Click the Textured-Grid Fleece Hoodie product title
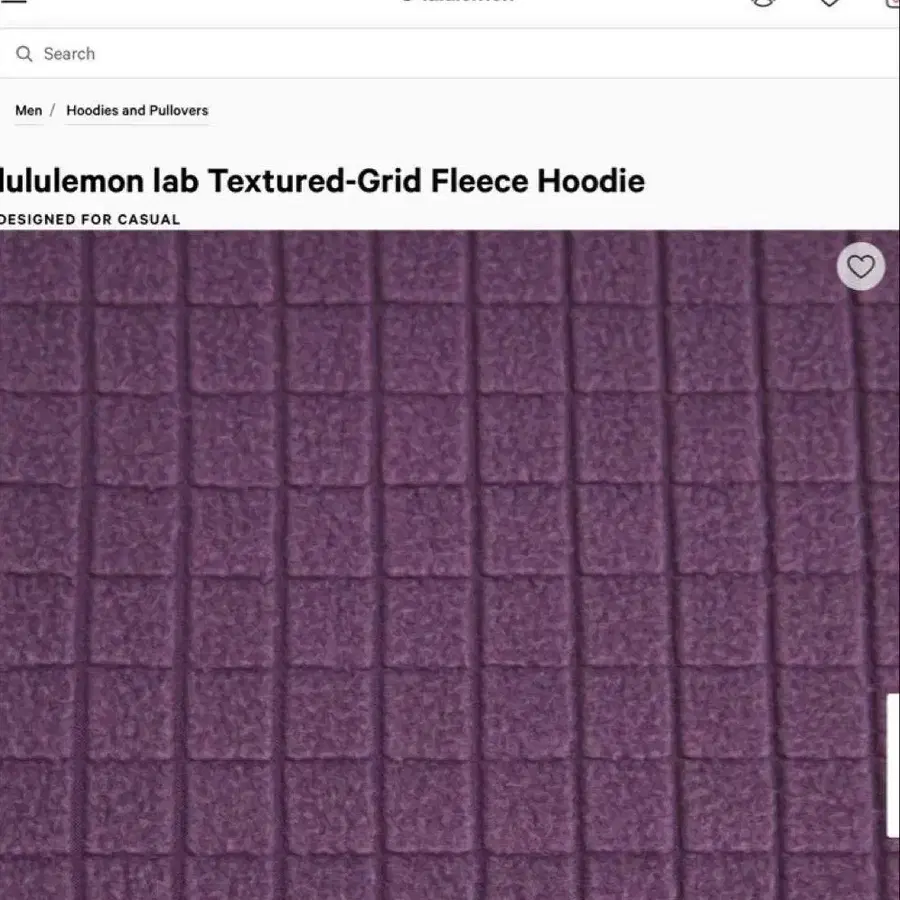This screenshot has width=900, height=900. [x=322, y=181]
